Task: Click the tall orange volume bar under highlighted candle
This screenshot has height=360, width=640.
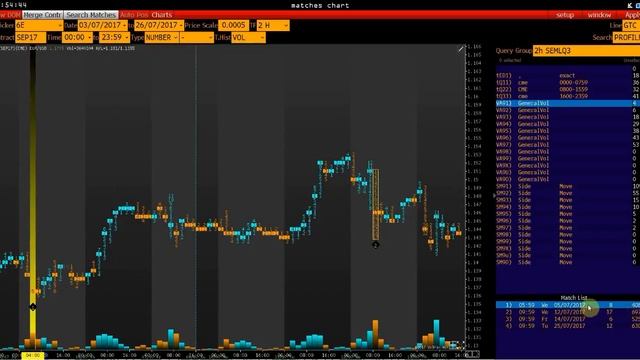Action: pos(375,334)
